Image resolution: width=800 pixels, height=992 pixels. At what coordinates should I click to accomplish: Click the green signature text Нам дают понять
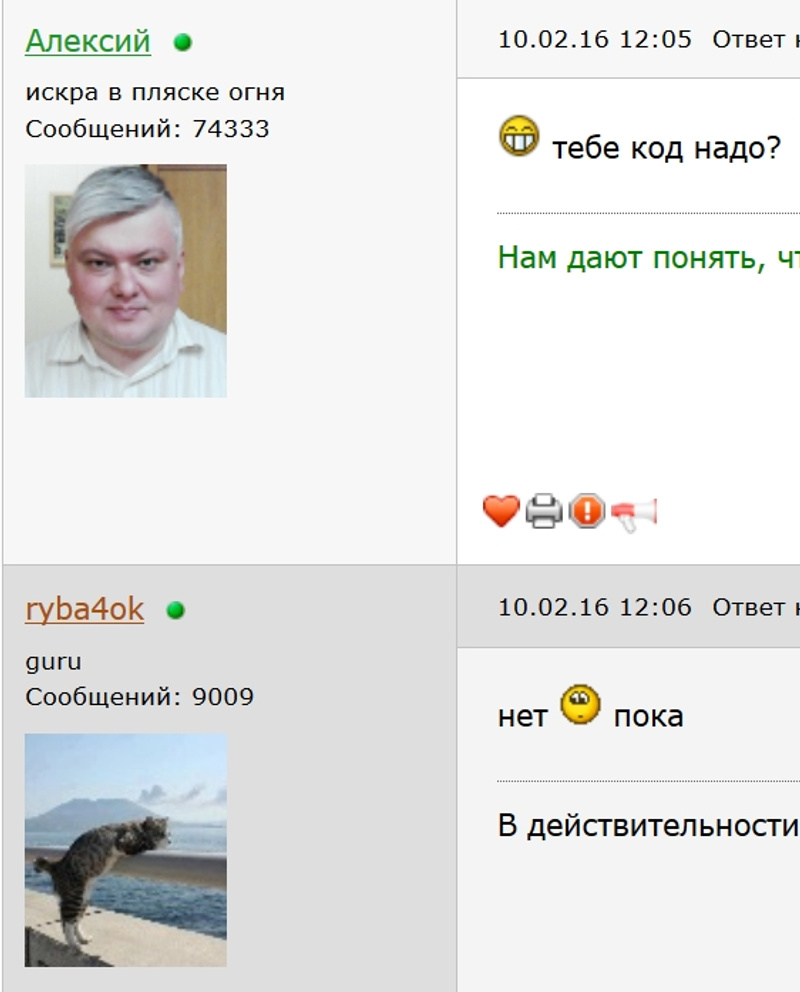[649, 258]
